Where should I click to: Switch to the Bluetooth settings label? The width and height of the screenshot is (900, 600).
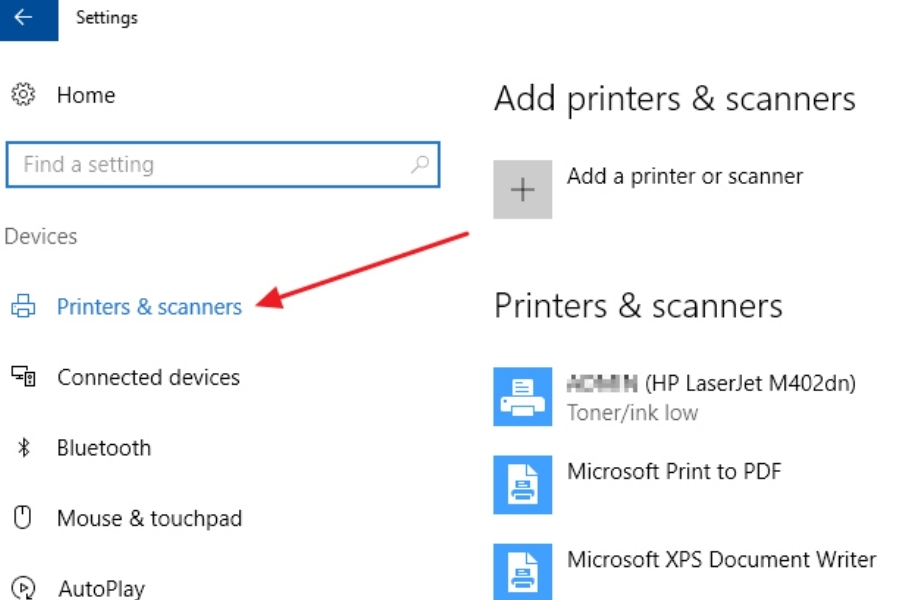point(104,448)
